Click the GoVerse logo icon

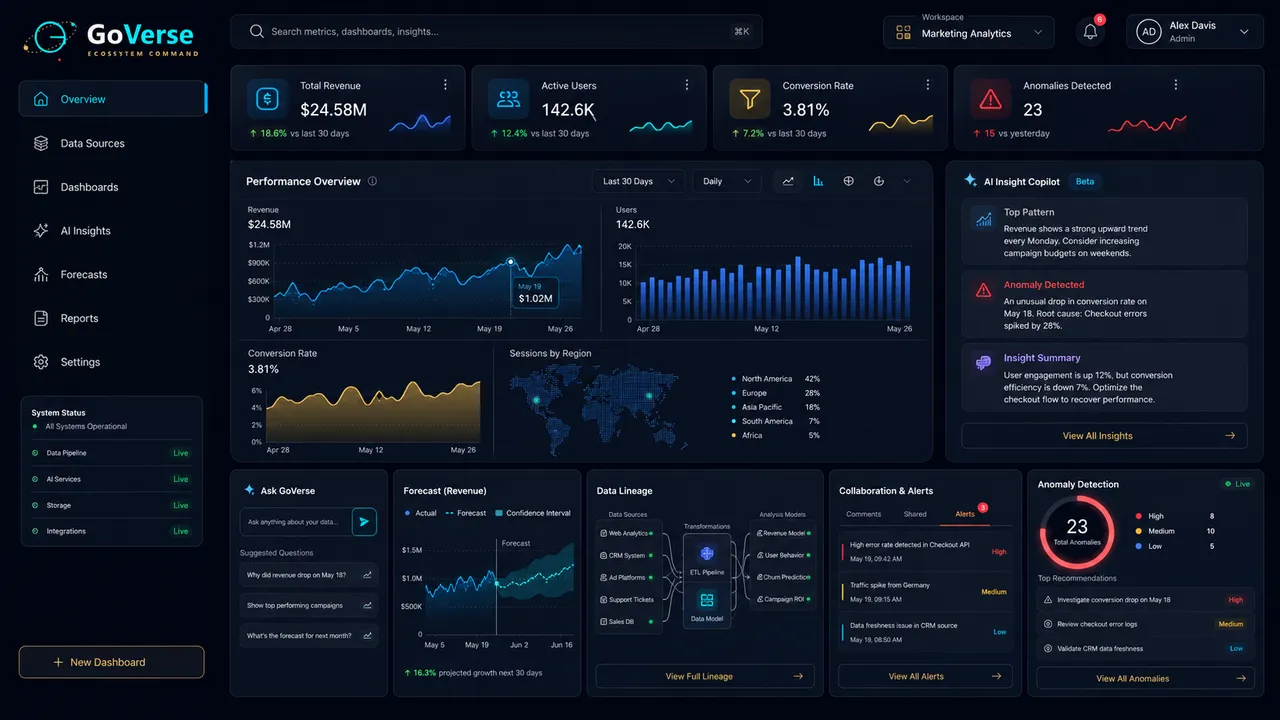(50, 38)
